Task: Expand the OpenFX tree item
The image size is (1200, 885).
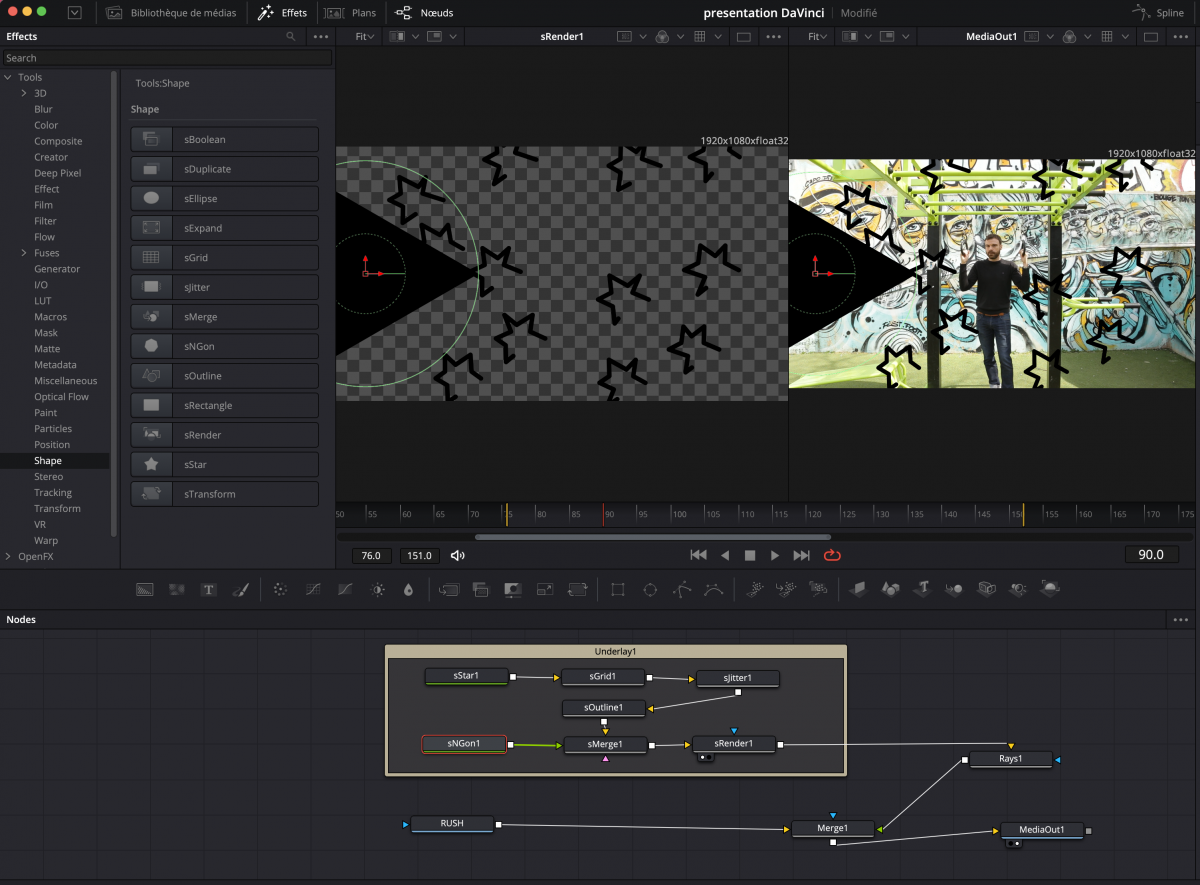Action: click(8, 556)
